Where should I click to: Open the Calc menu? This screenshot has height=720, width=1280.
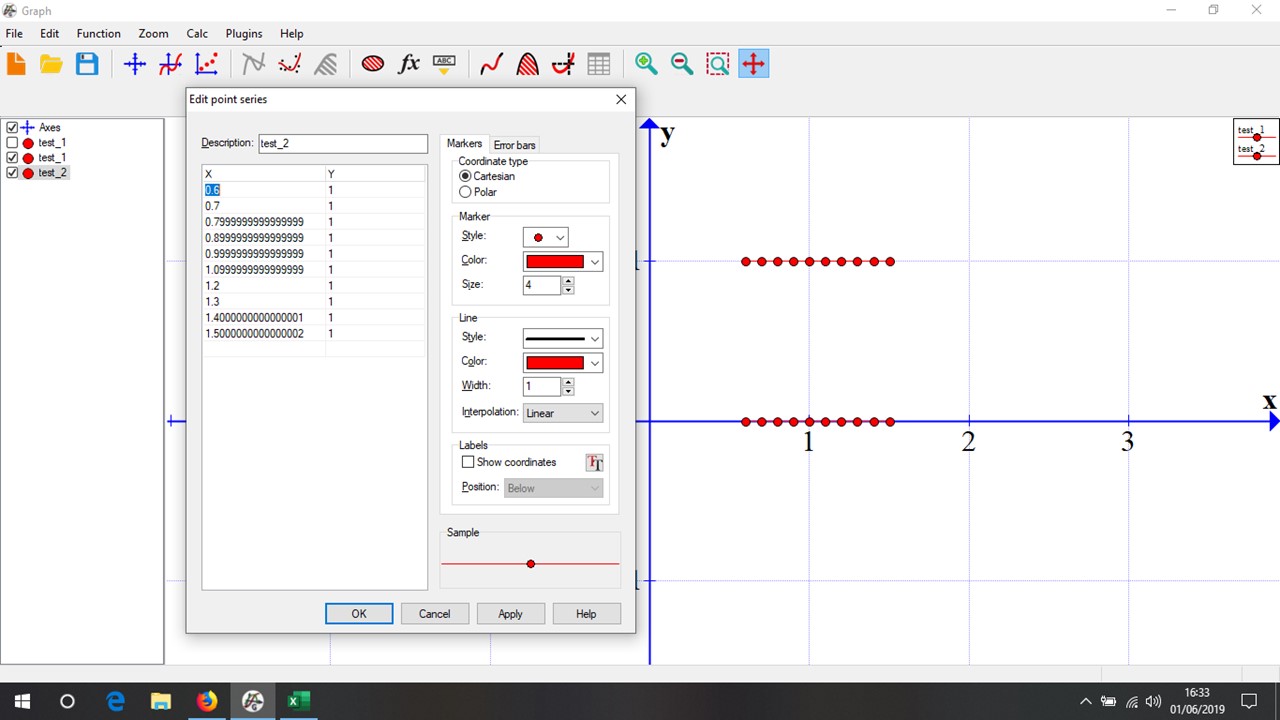tap(197, 33)
